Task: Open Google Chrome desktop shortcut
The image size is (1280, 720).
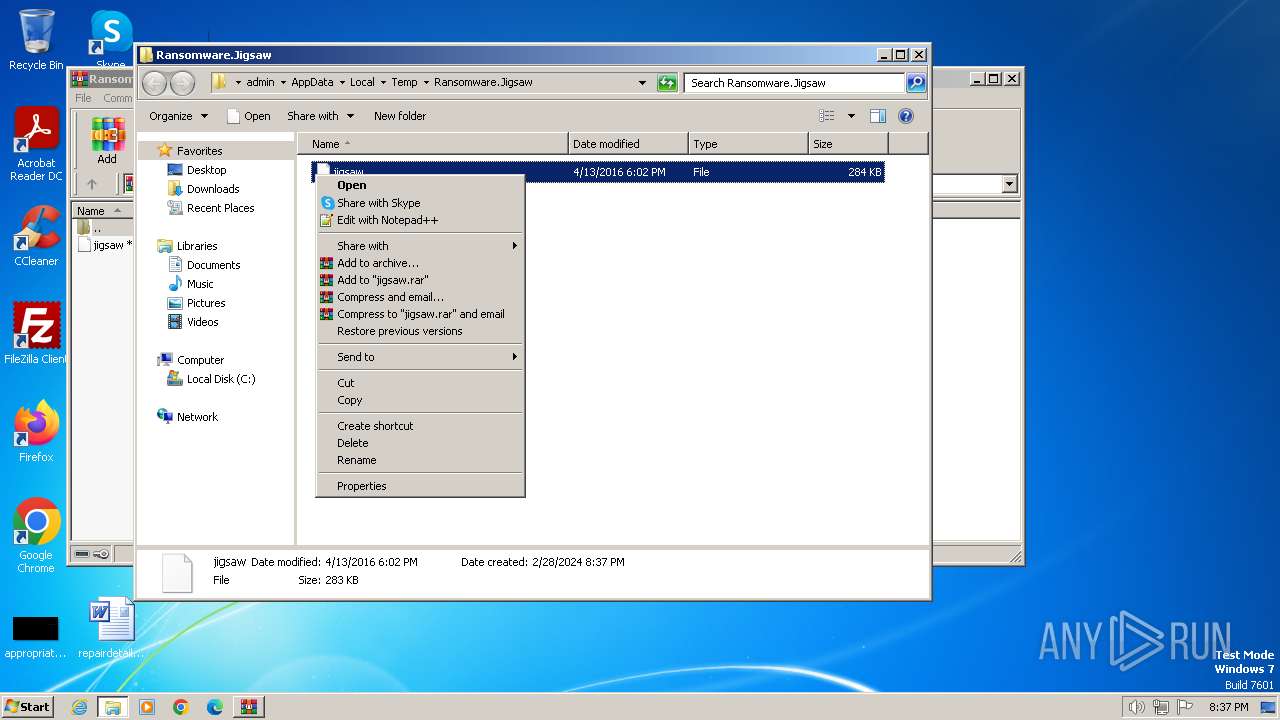Action: click(36, 536)
